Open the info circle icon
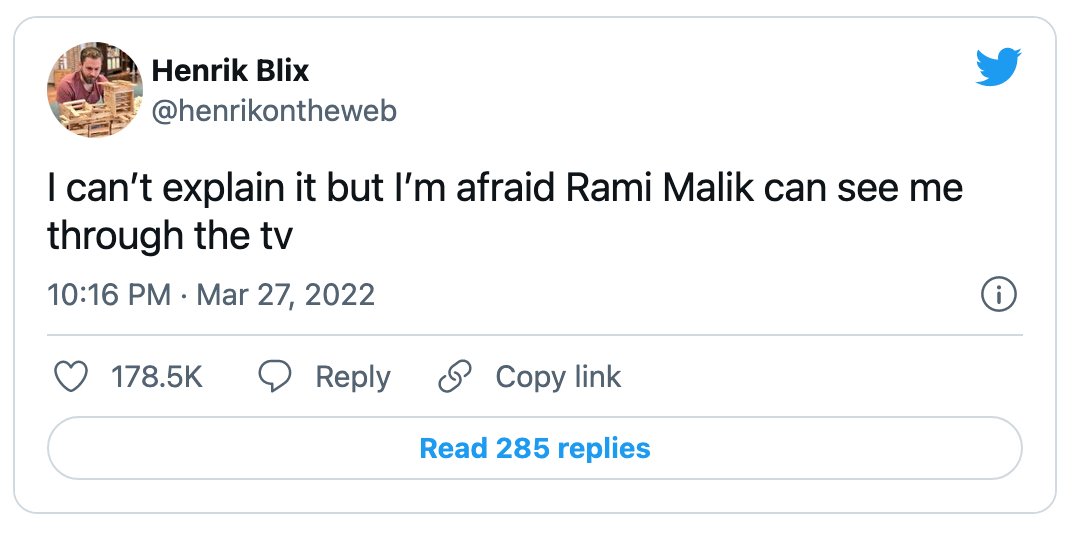Screen dimensions: 1073x538 [x=999, y=295]
